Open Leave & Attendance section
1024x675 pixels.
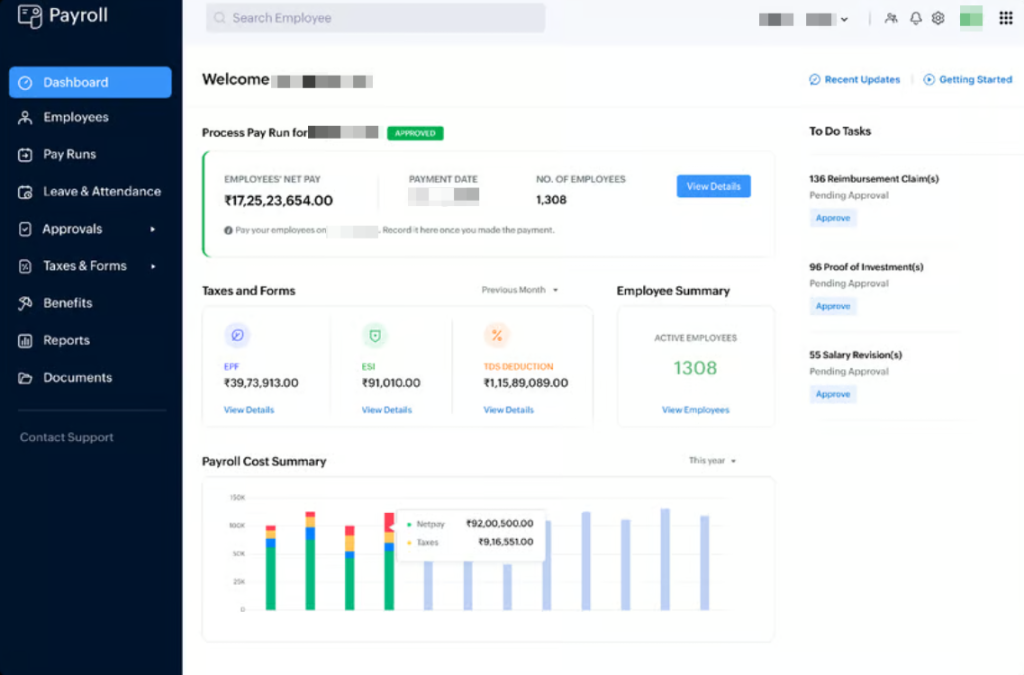(x=101, y=191)
